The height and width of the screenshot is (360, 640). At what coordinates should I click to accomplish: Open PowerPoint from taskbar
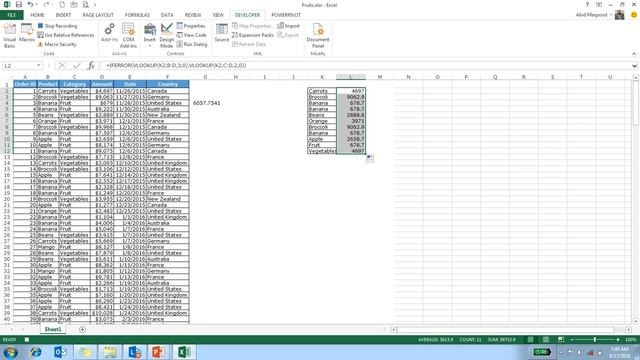tap(158, 352)
